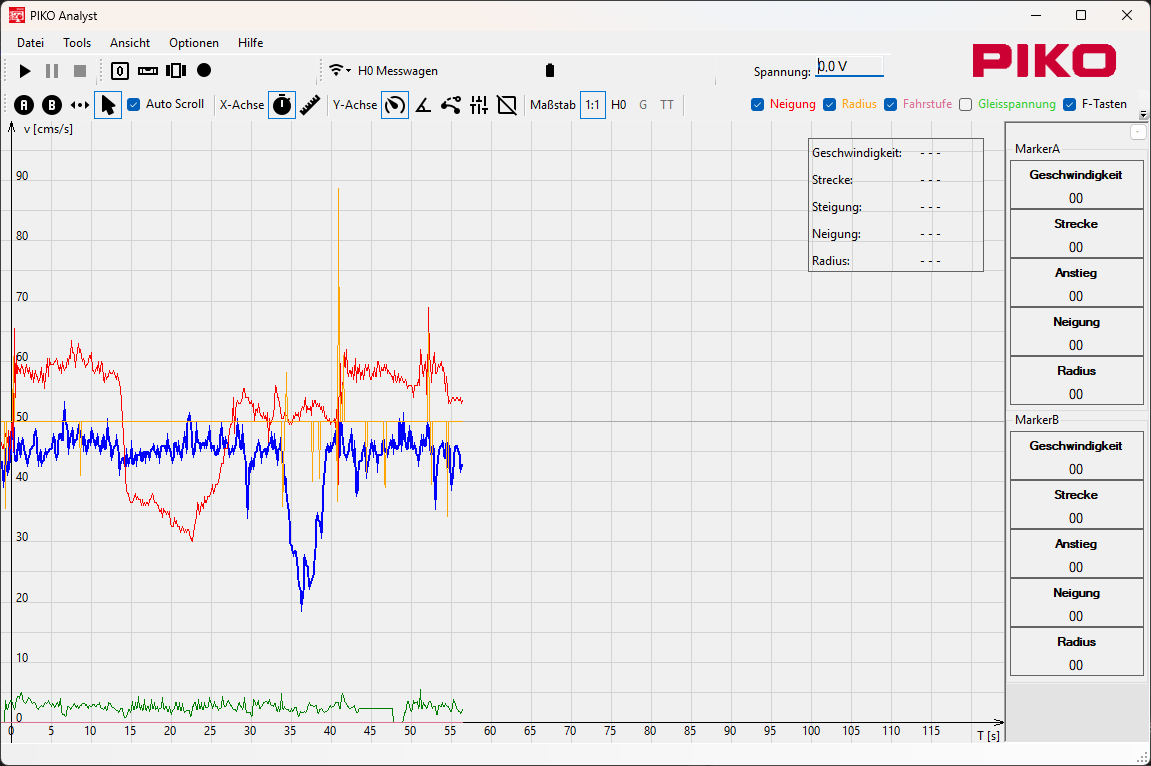
Task: Select the speedometer Y-axis icon
Action: click(395, 105)
